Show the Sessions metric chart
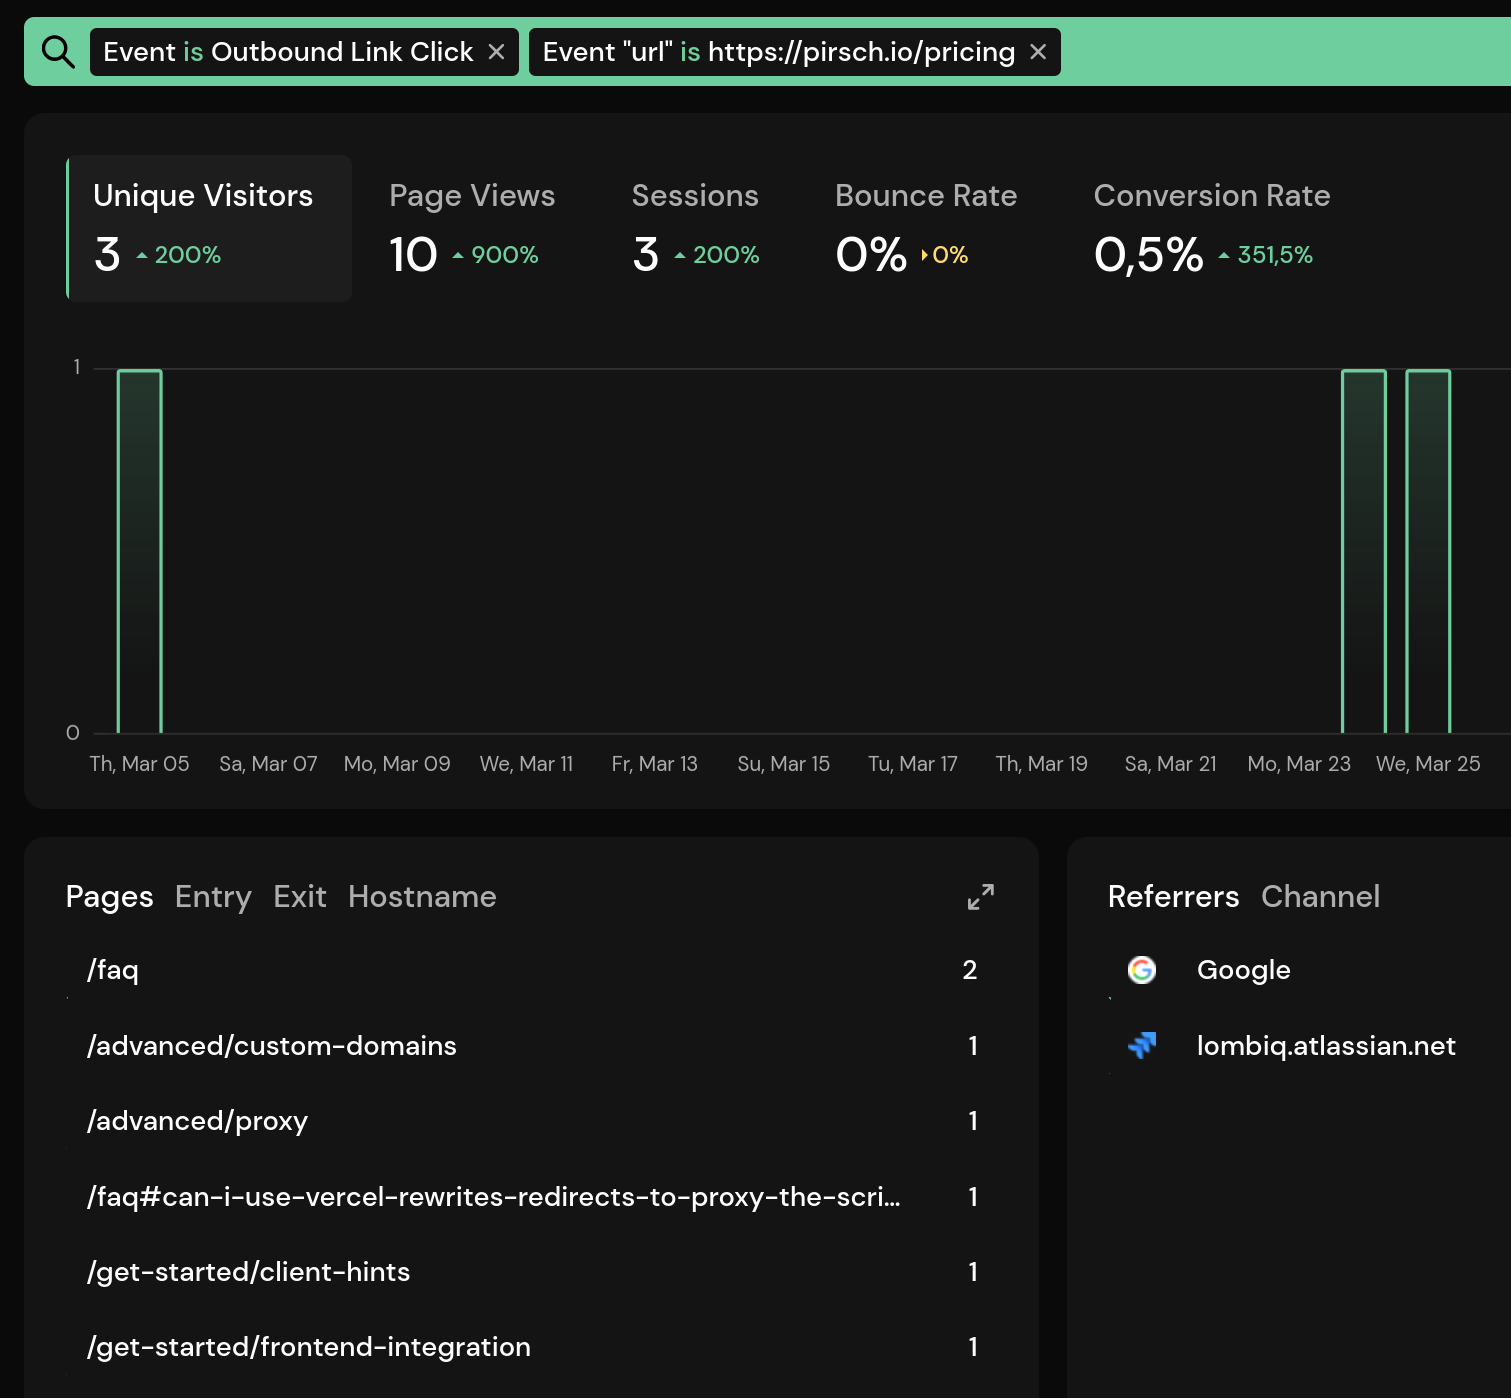The width and height of the screenshot is (1511, 1398). tap(695, 228)
